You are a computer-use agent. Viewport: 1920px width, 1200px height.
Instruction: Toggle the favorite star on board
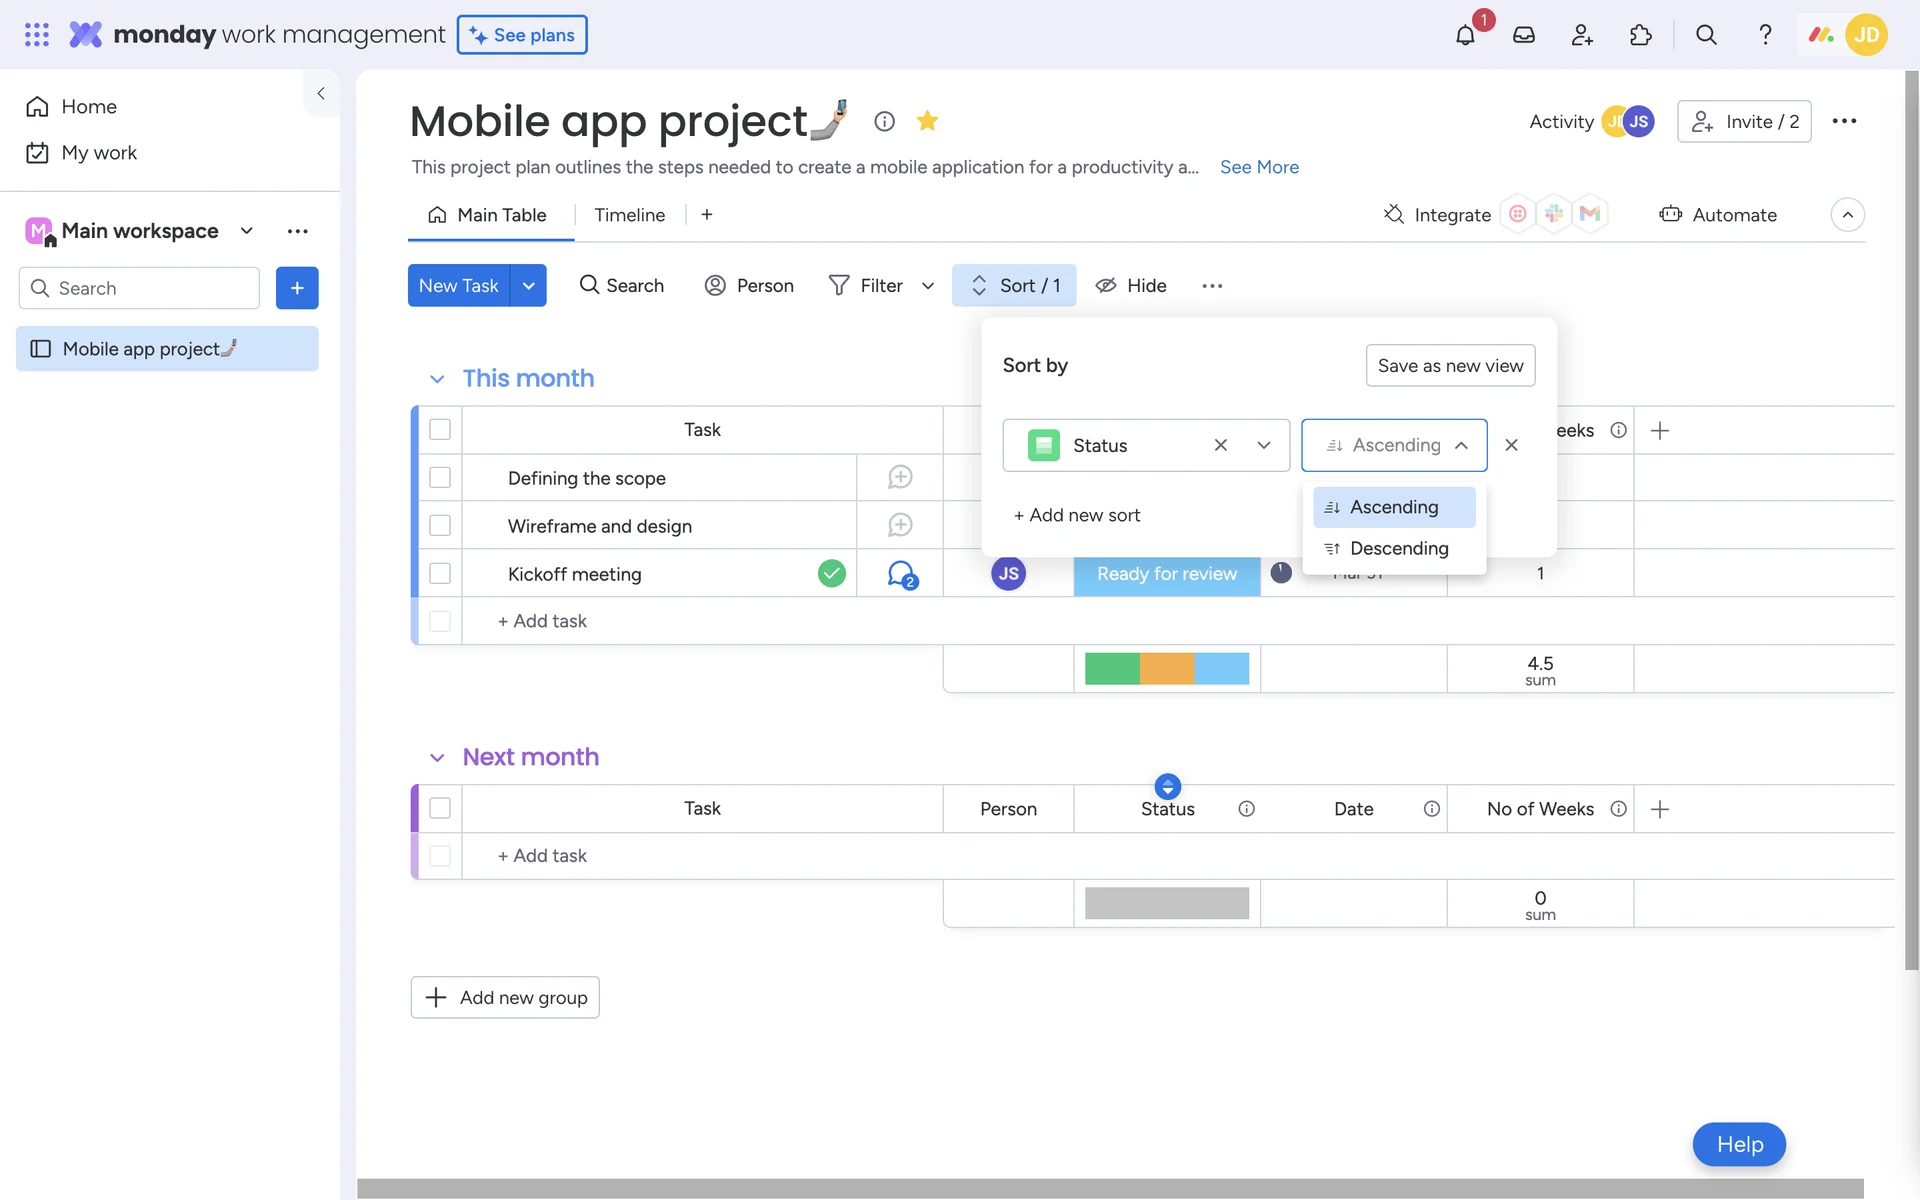(x=927, y=121)
